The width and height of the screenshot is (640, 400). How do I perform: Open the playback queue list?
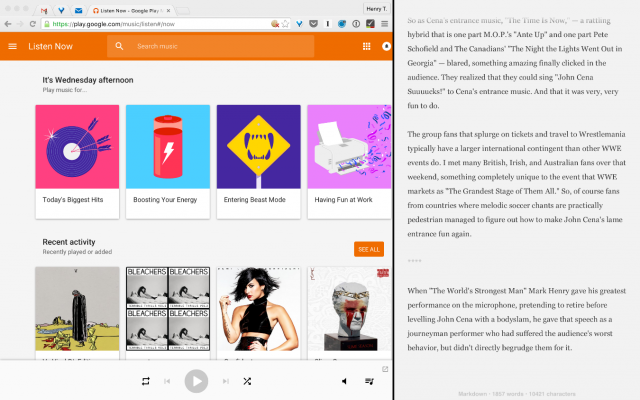[x=369, y=381]
